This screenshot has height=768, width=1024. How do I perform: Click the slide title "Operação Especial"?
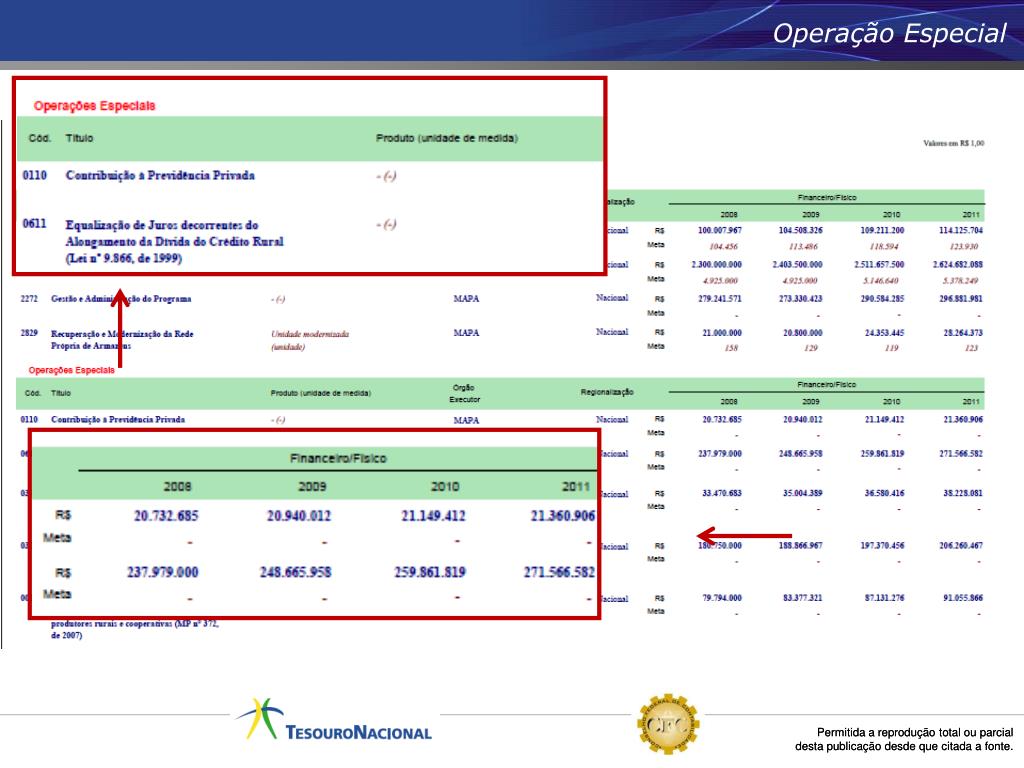(x=889, y=33)
